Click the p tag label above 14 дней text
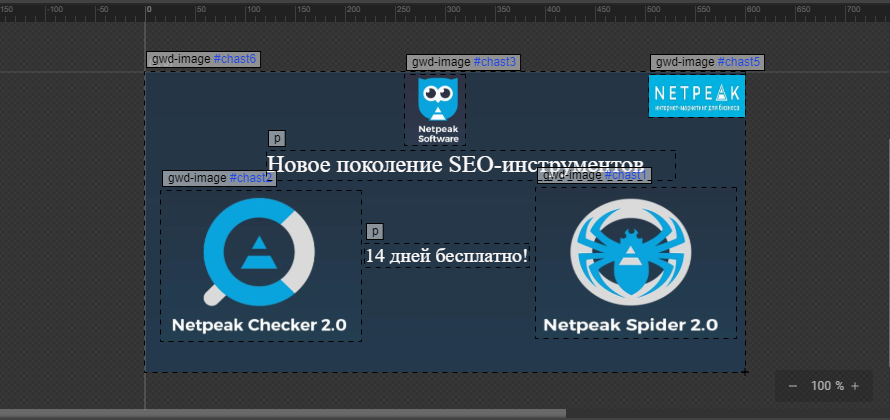Image resolution: width=890 pixels, height=420 pixels. 375,232
